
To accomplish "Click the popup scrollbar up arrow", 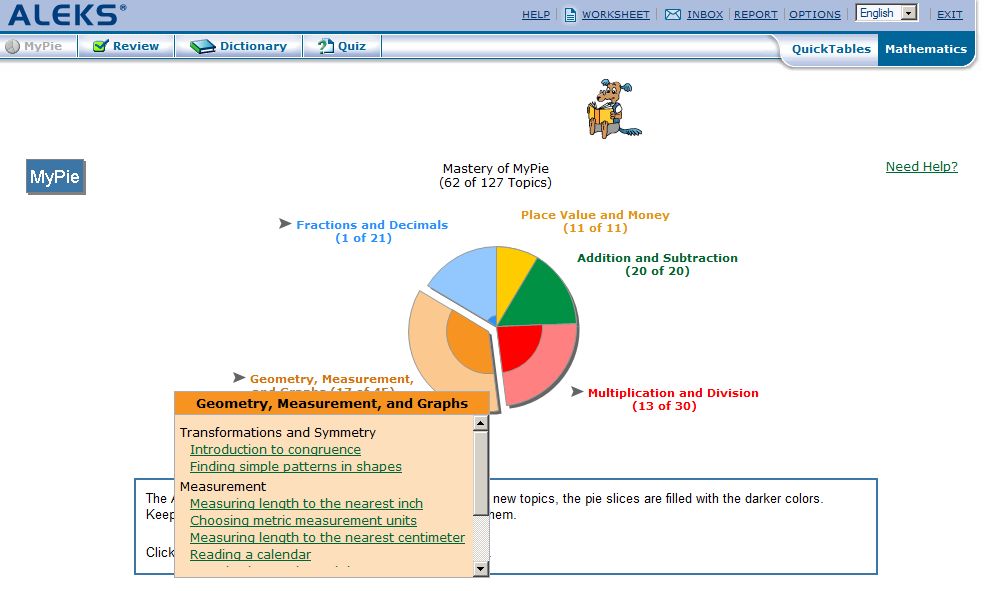I will (x=480, y=423).
